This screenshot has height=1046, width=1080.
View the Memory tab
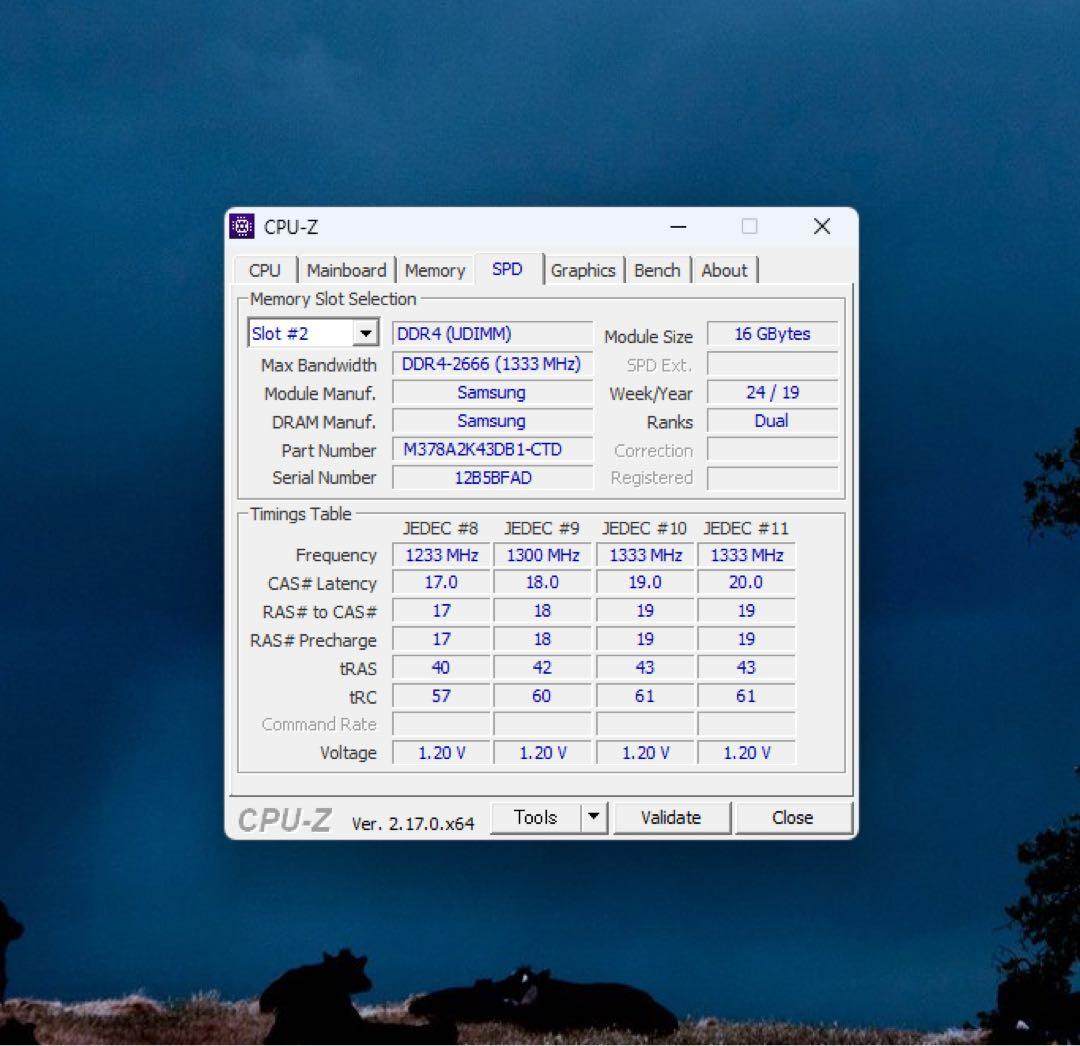click(x=435, y=269)
